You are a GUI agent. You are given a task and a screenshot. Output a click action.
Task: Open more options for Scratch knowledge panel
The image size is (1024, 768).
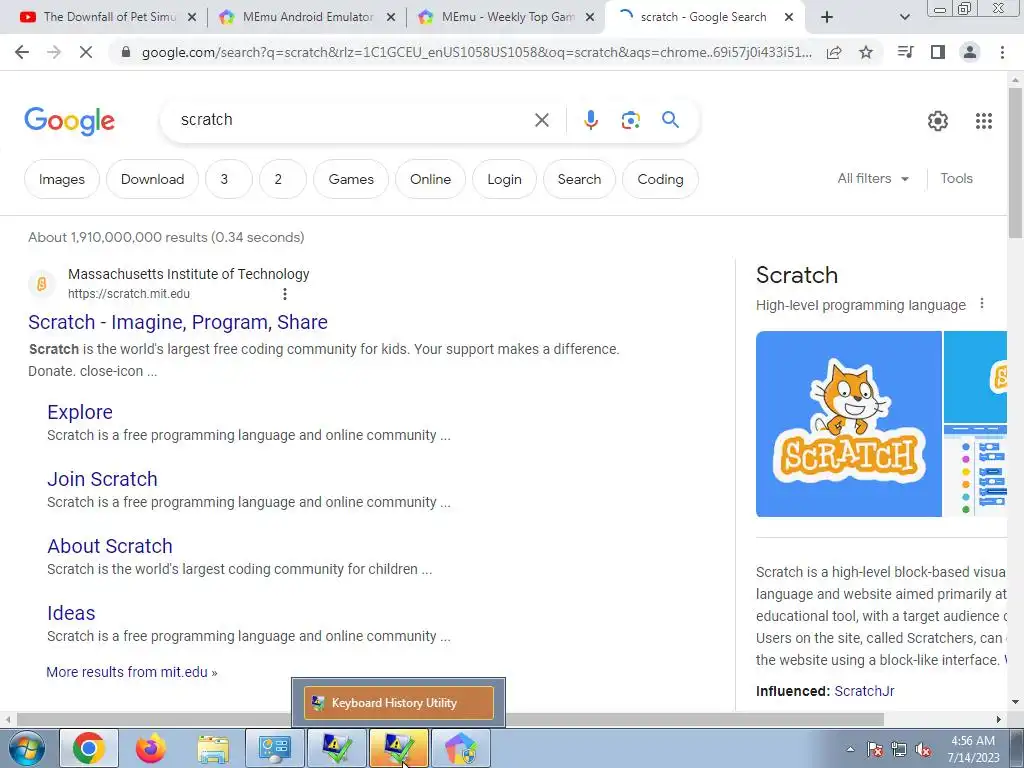pos(982,304)
